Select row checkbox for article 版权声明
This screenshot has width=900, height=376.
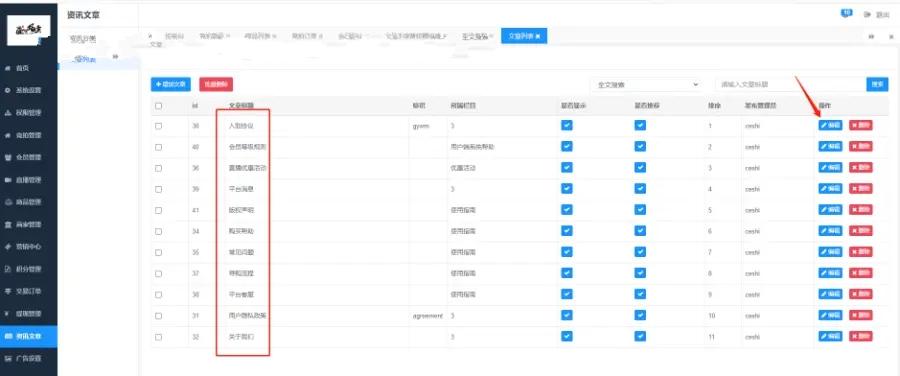tap(158, 210)
